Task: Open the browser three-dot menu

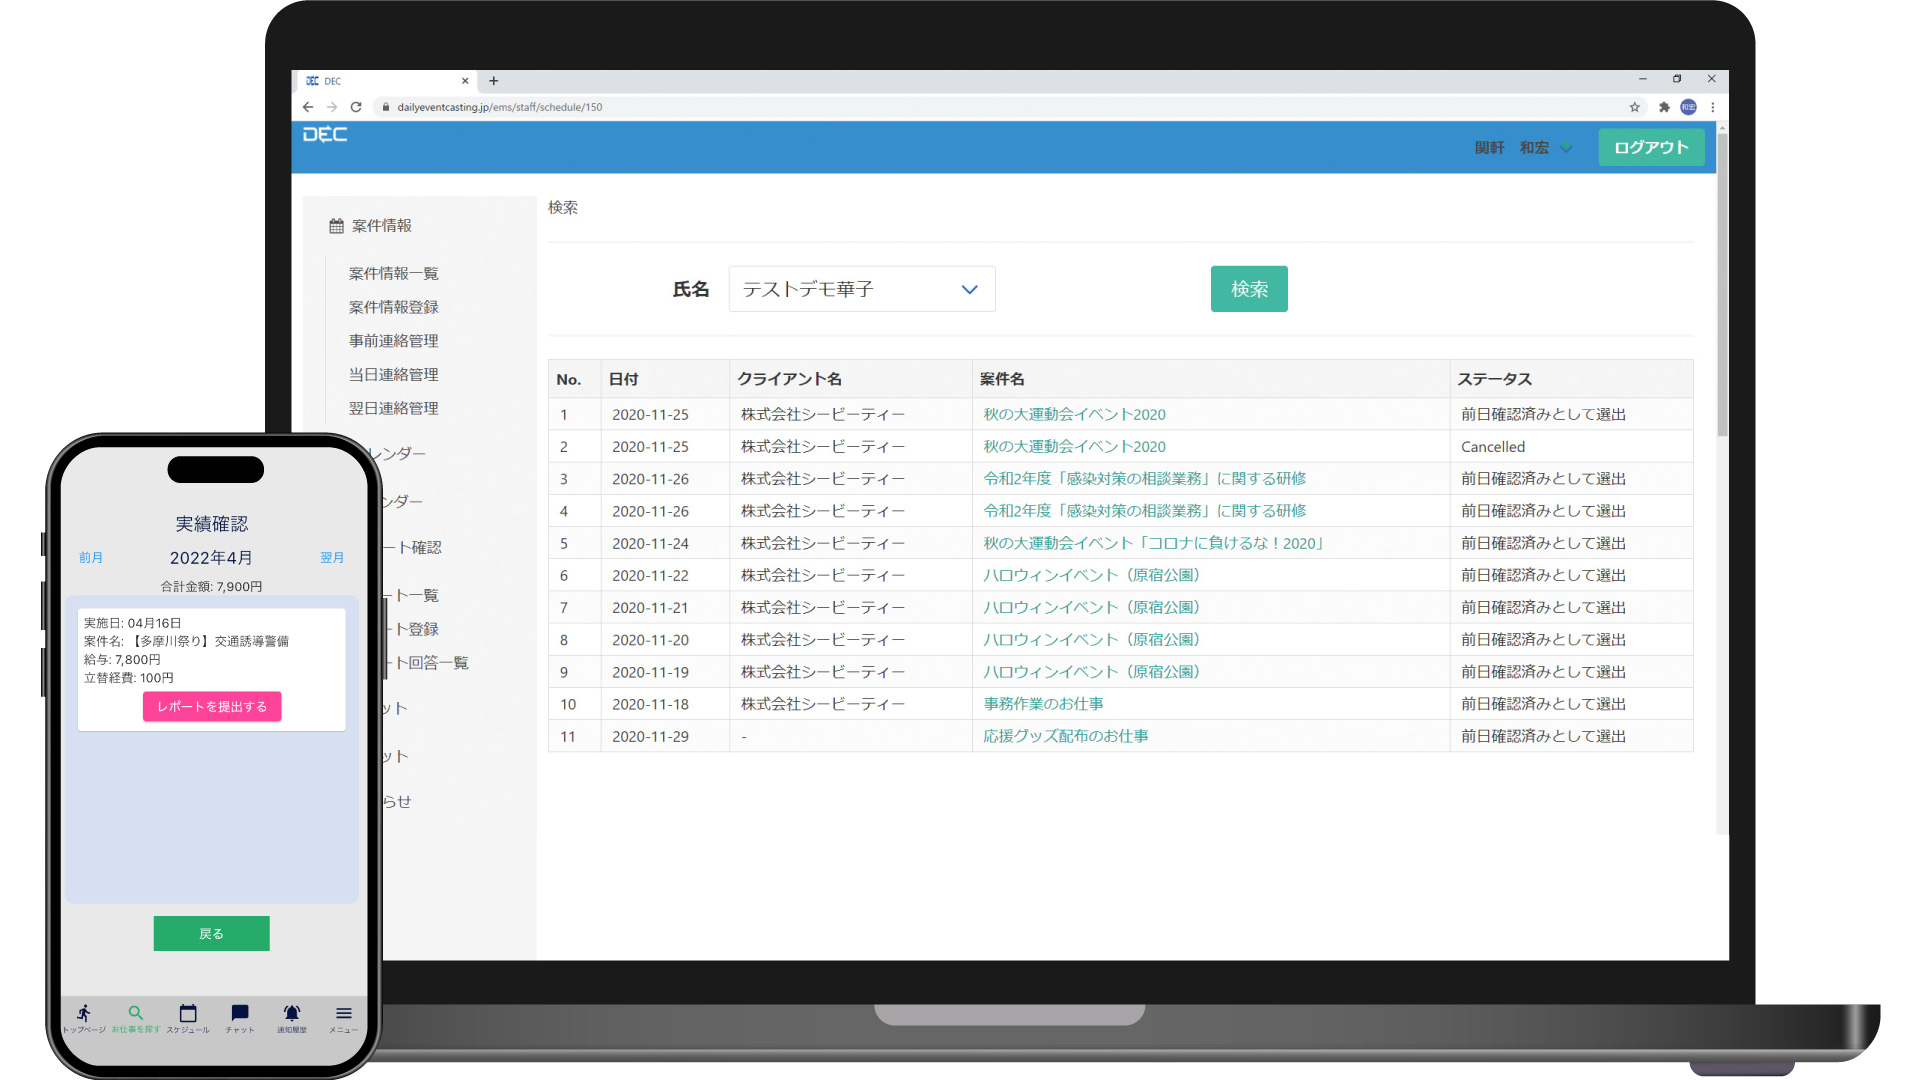Action: coord(1713,107)
